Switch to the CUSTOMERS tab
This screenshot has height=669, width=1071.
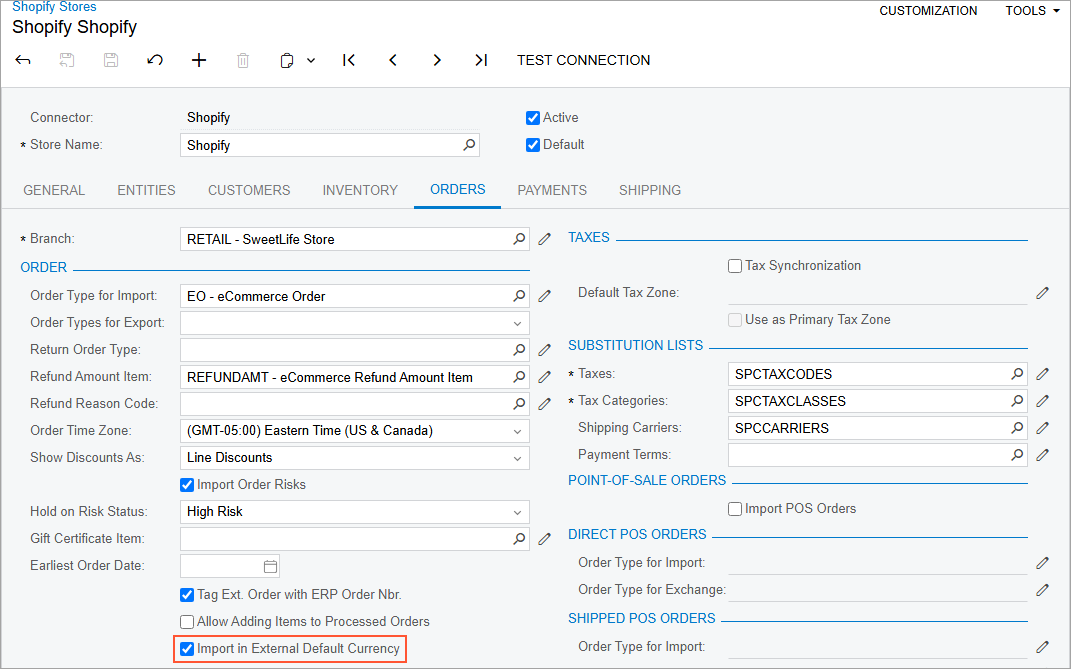249,190
